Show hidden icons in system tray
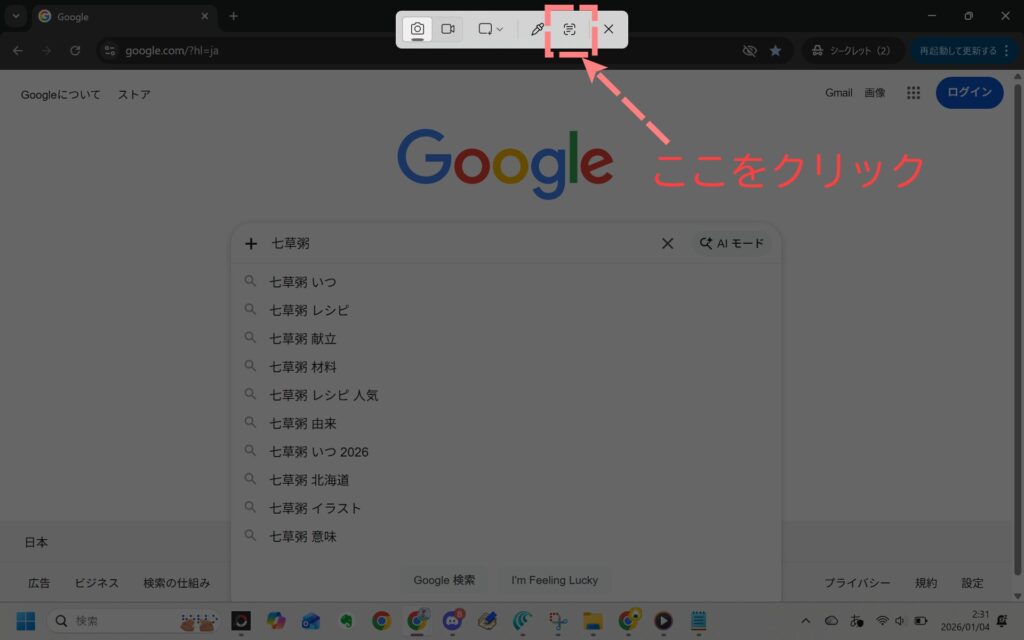 point(806,620)
